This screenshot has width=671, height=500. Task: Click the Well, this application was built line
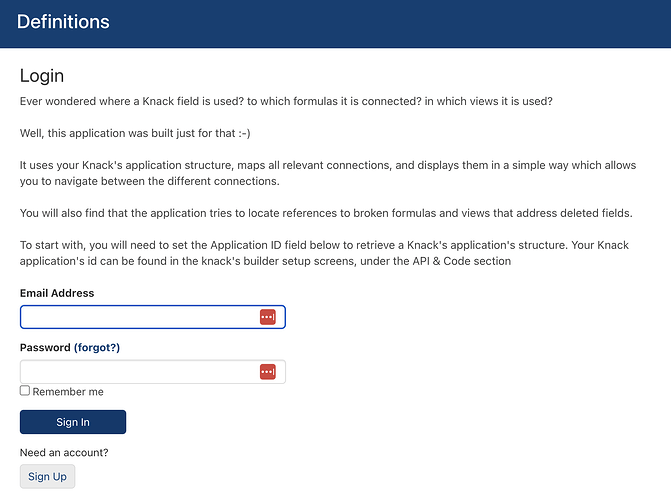point(135,134)
